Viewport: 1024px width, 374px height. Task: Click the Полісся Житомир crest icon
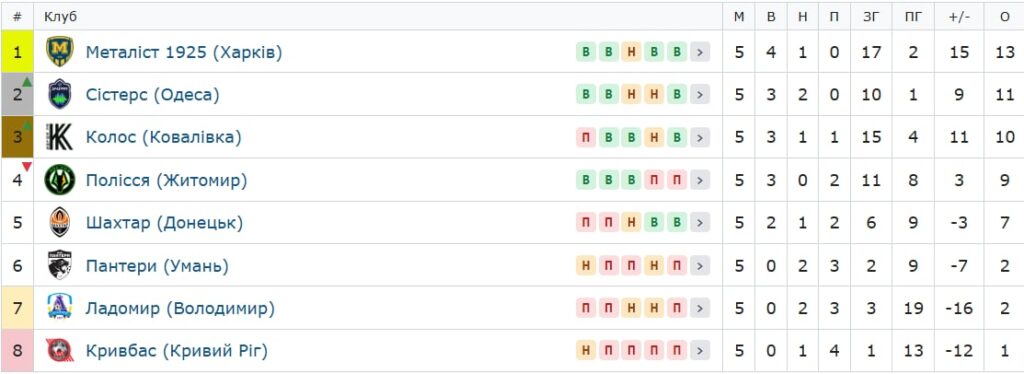(x=59, y=180)
